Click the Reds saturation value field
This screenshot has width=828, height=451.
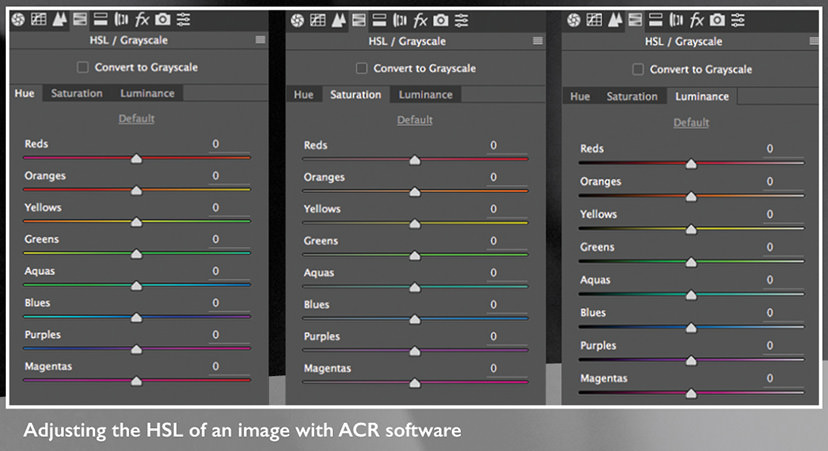(506, 145)
